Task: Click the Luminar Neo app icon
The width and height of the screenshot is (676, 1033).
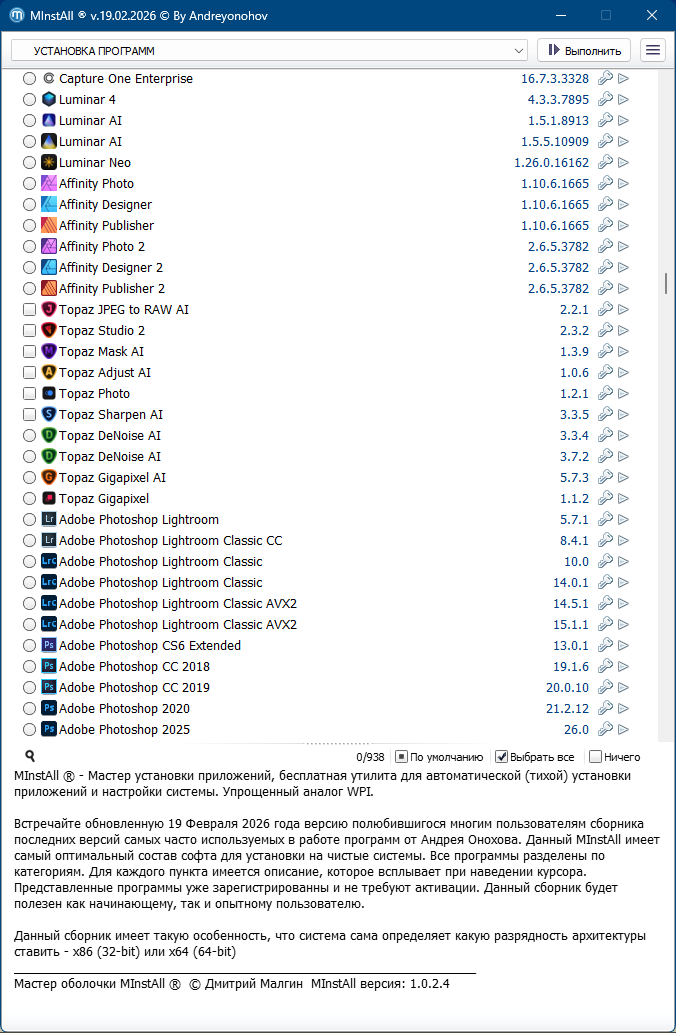Action: 49,162
